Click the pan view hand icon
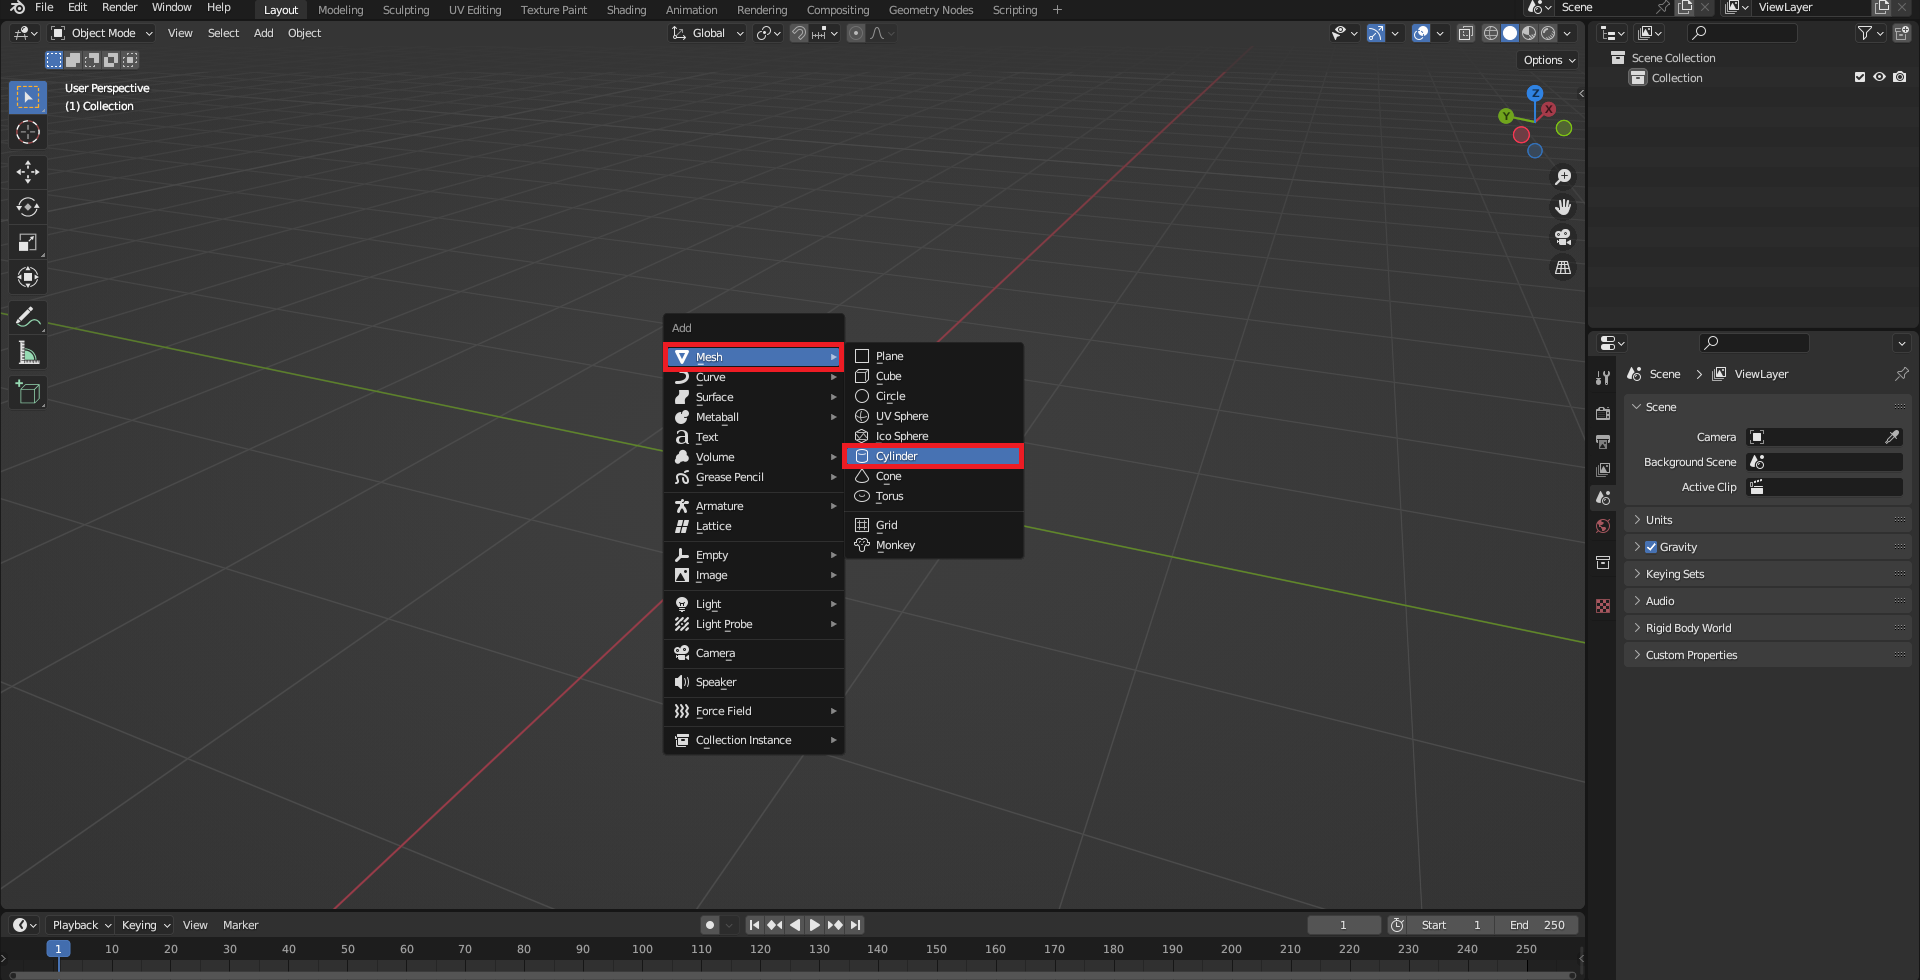 tap(1563, 207)
